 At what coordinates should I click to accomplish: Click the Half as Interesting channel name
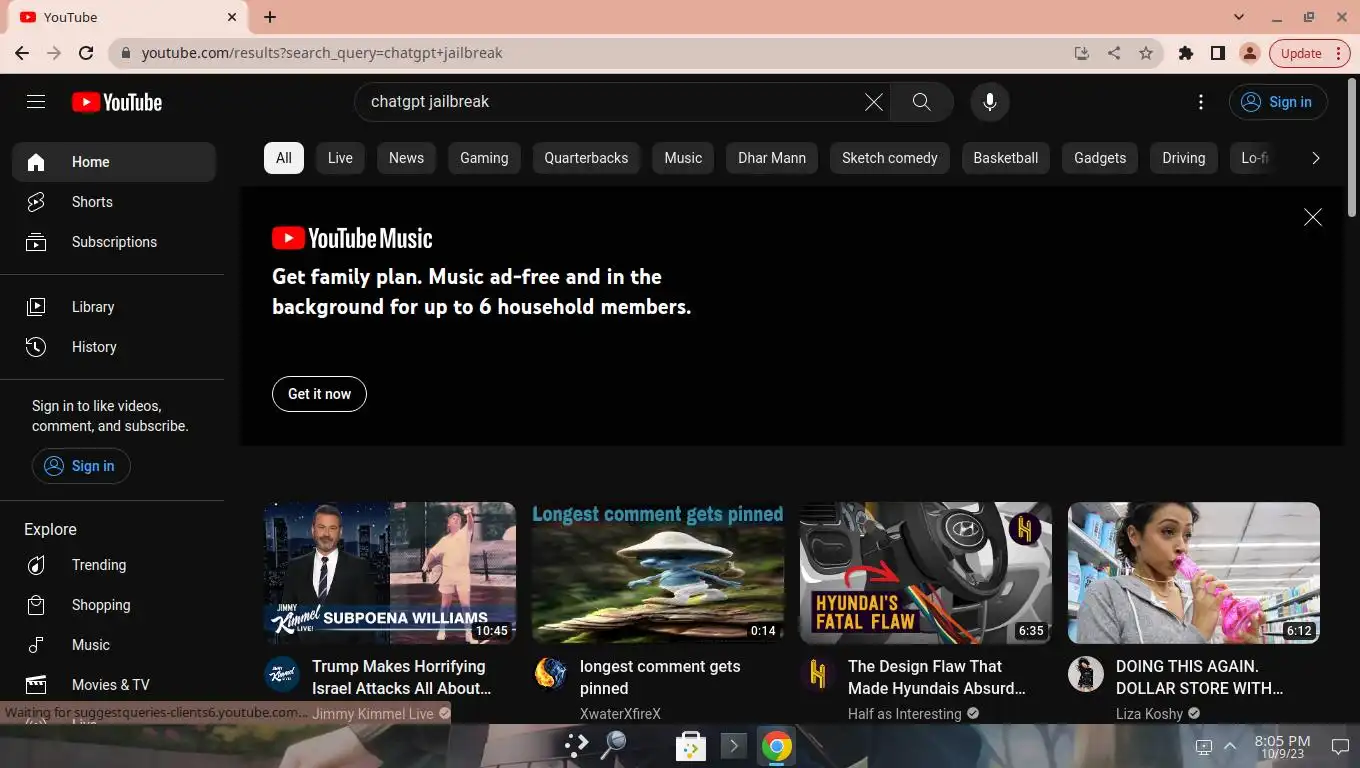pos(905,714)
